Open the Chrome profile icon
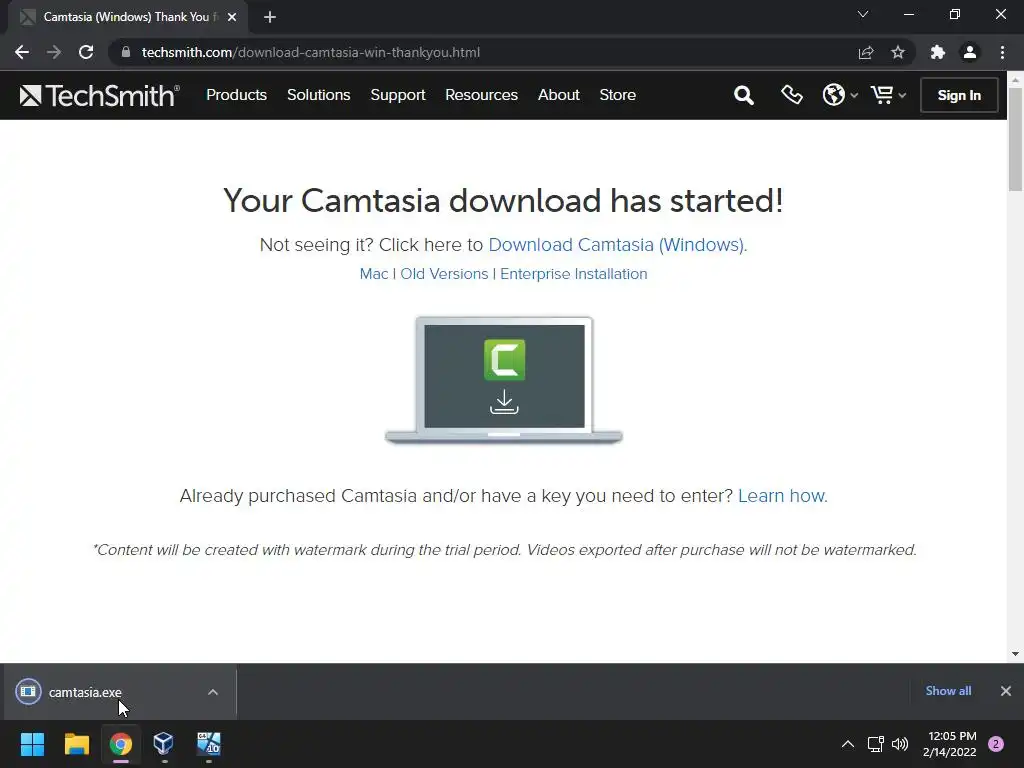This screenshot has height=768, width=1024. point(970,52)
